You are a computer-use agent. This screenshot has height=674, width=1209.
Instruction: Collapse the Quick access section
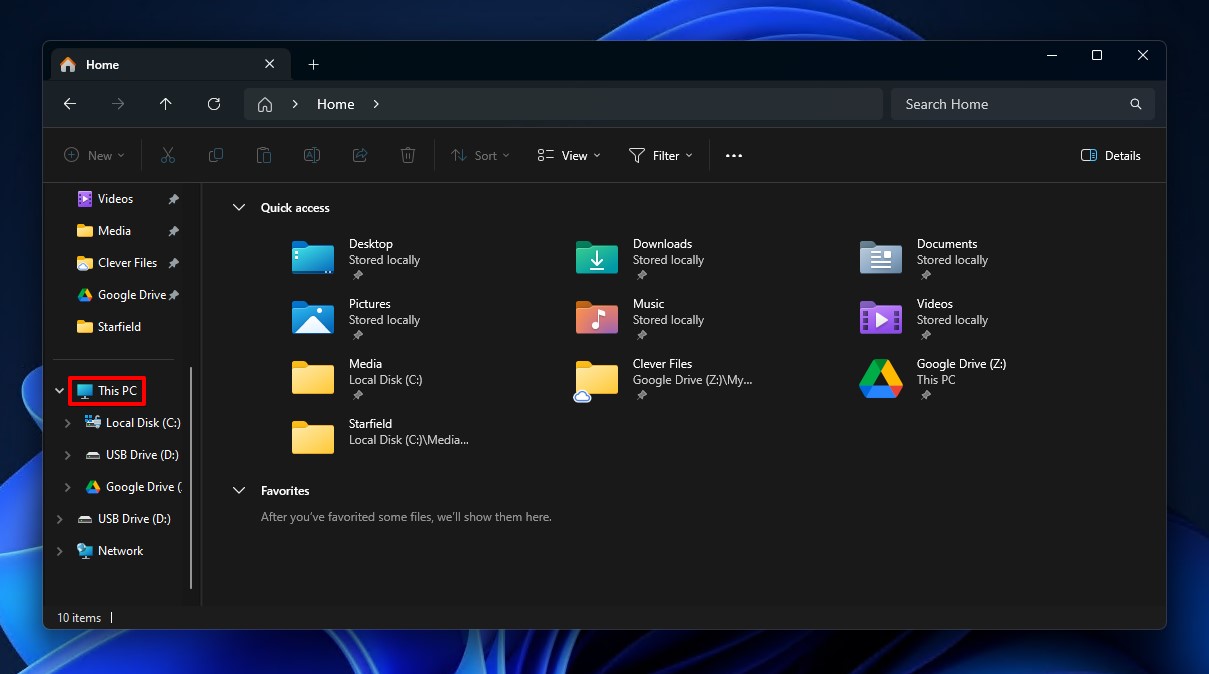tap(239, 207)
